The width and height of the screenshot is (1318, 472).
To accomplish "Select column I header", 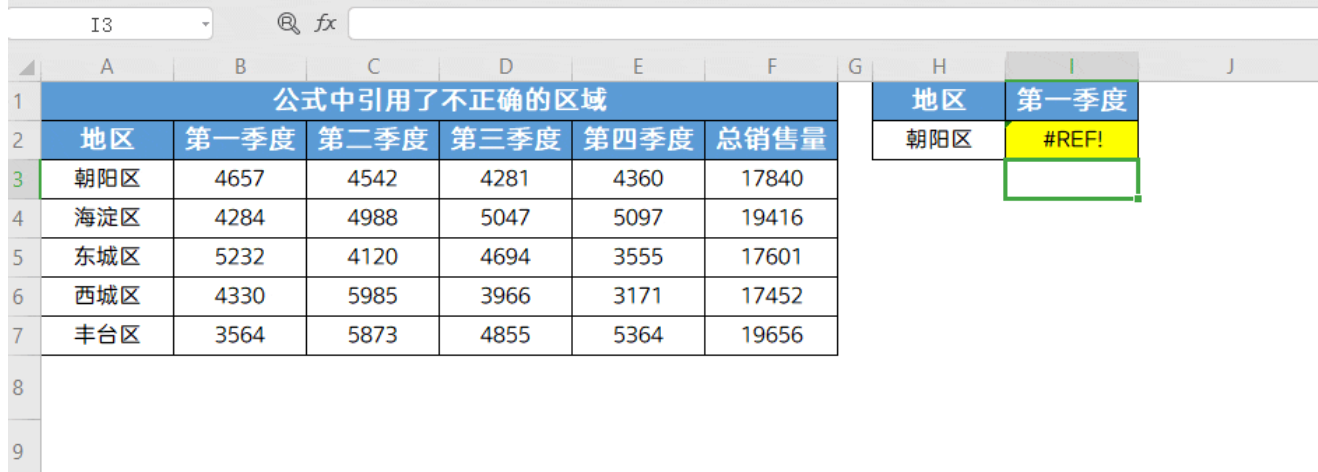I will click(1071, 67).
